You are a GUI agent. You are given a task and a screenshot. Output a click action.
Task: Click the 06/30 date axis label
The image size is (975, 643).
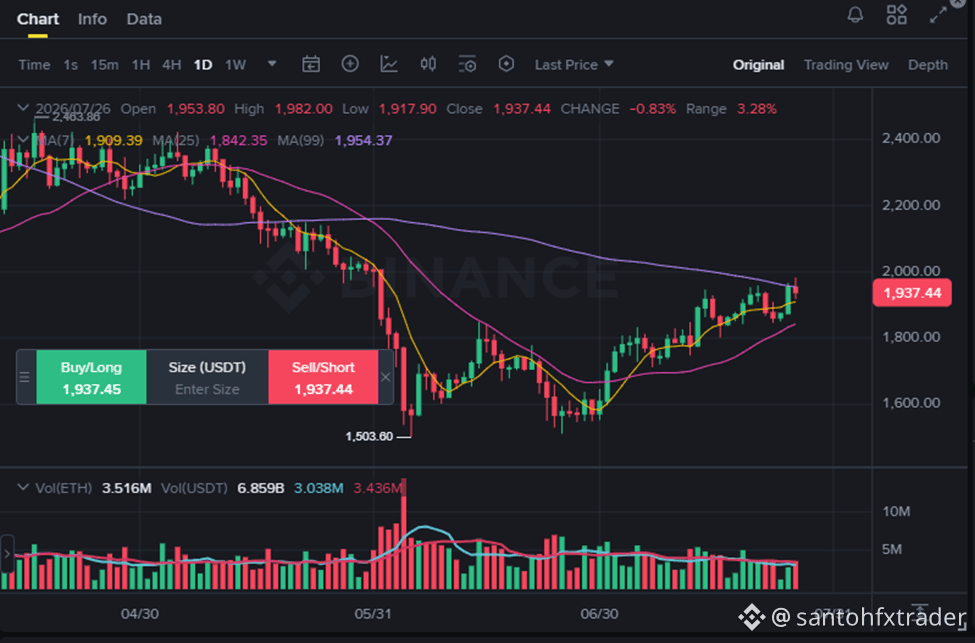pos(599,614)
